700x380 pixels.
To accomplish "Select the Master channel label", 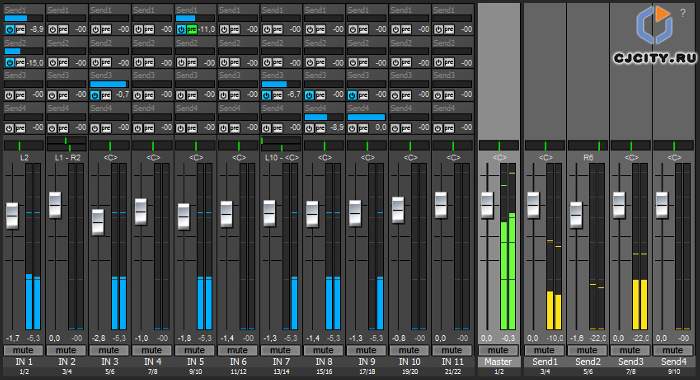I will coord(499,362).
